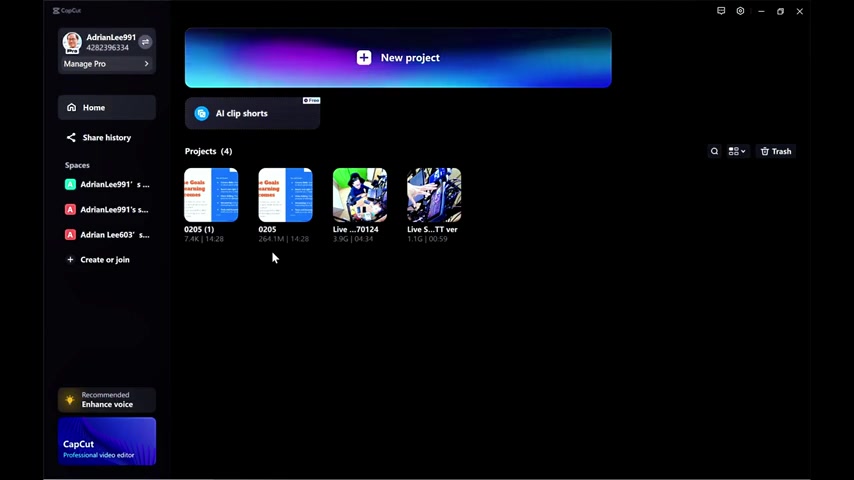Open the Adrian Lee603' s space
This screenshot has height=480, width=854.
point(107,235)
